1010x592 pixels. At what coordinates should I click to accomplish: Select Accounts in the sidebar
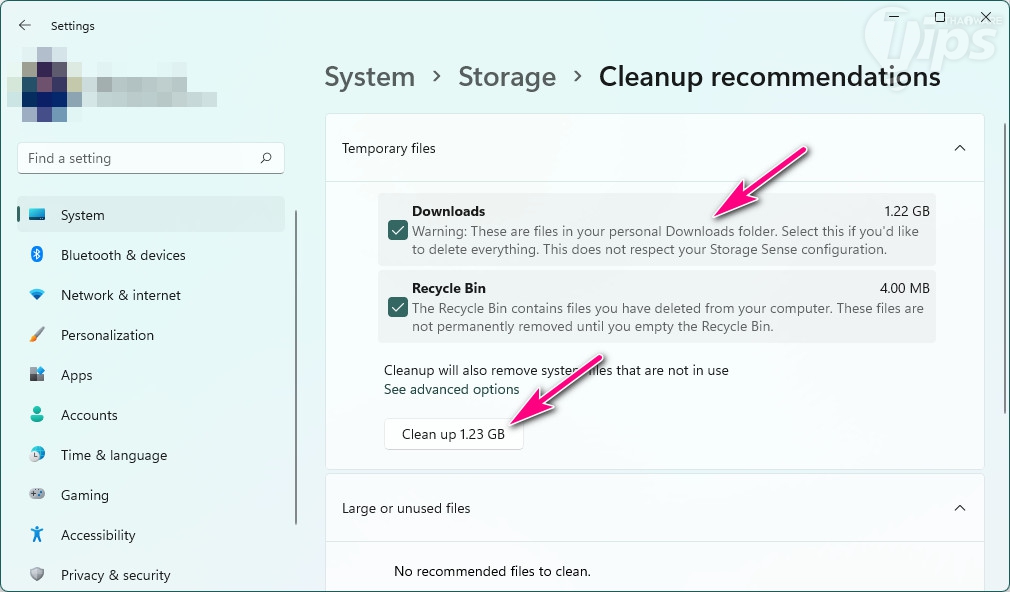coord(151,414)
